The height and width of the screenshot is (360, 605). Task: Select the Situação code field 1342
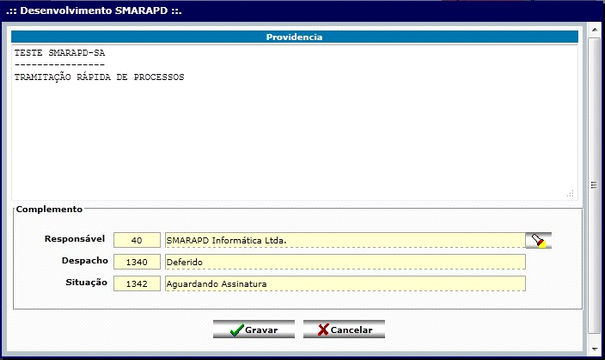click(x=137, y=284)
